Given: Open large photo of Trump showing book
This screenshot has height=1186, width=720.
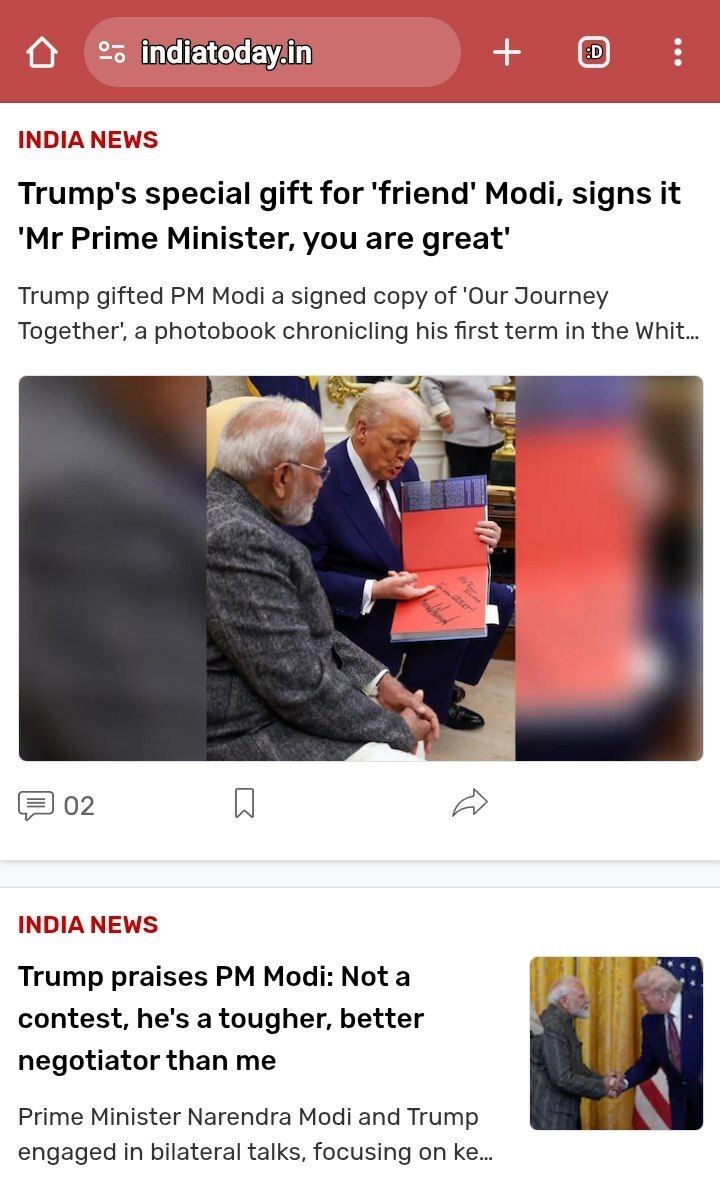Looking at the screenshot, I should [361, 568].
